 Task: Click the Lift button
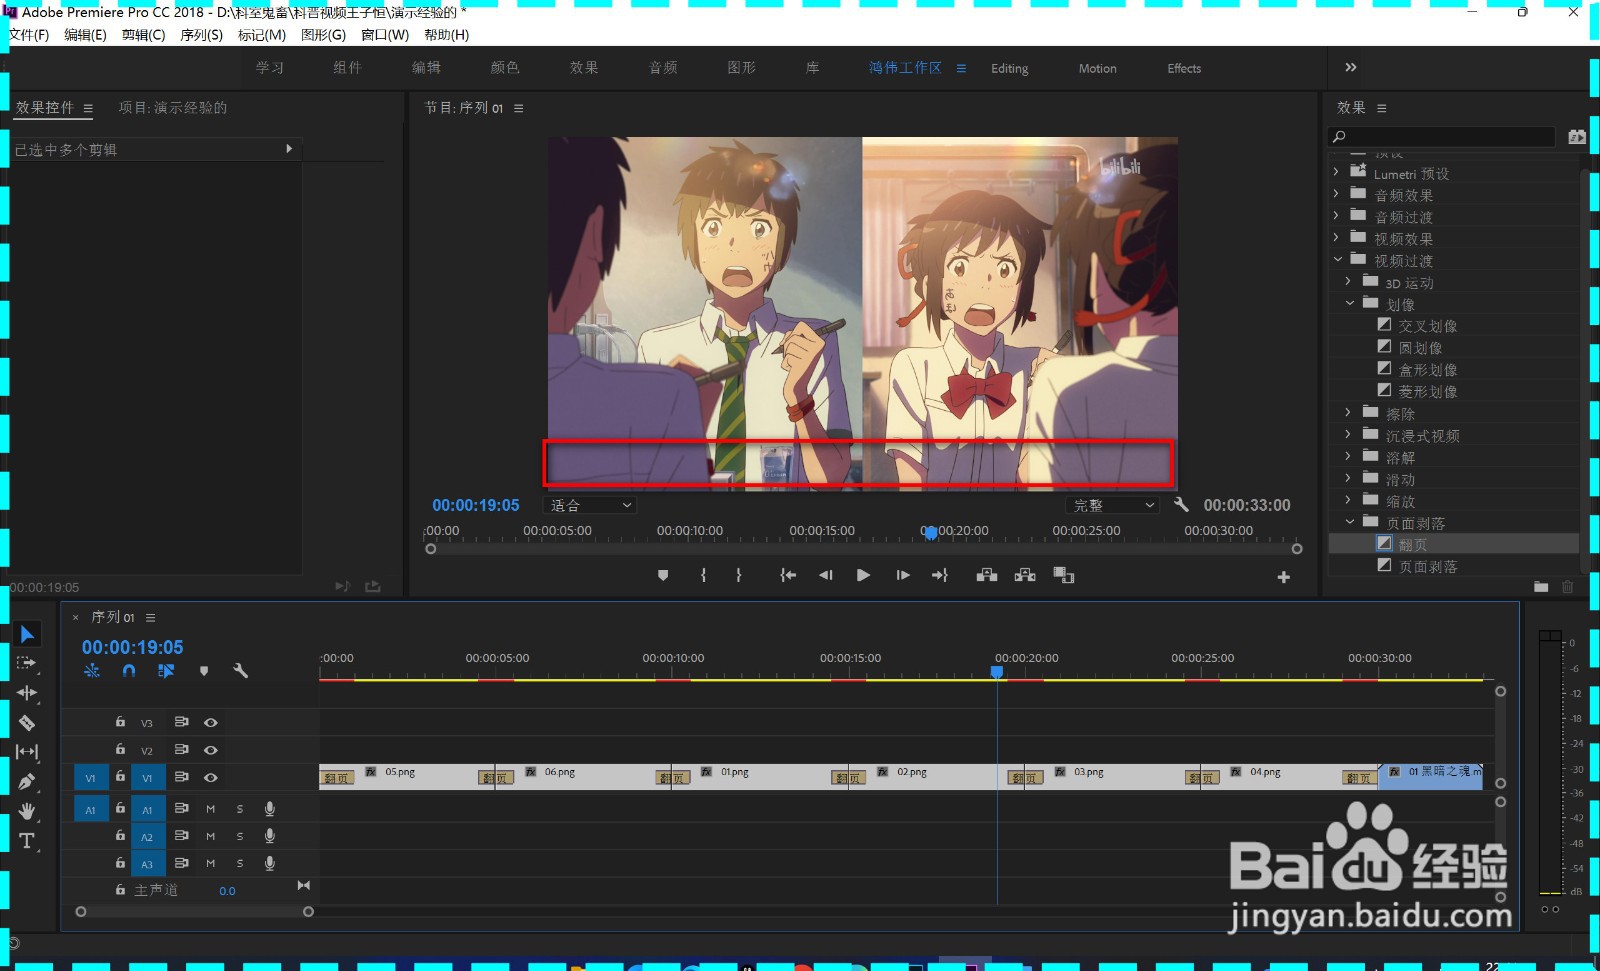[x=987, y=575]
